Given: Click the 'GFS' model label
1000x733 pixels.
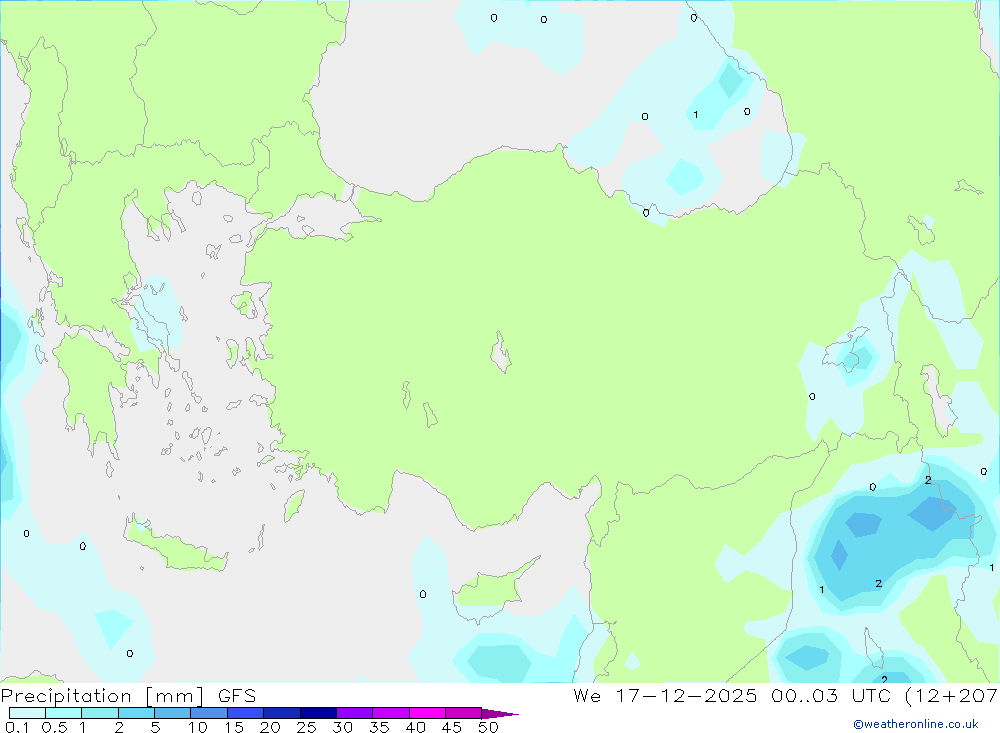Looking at the screenshot, I should pyautogui.click(x=237, y=696).
